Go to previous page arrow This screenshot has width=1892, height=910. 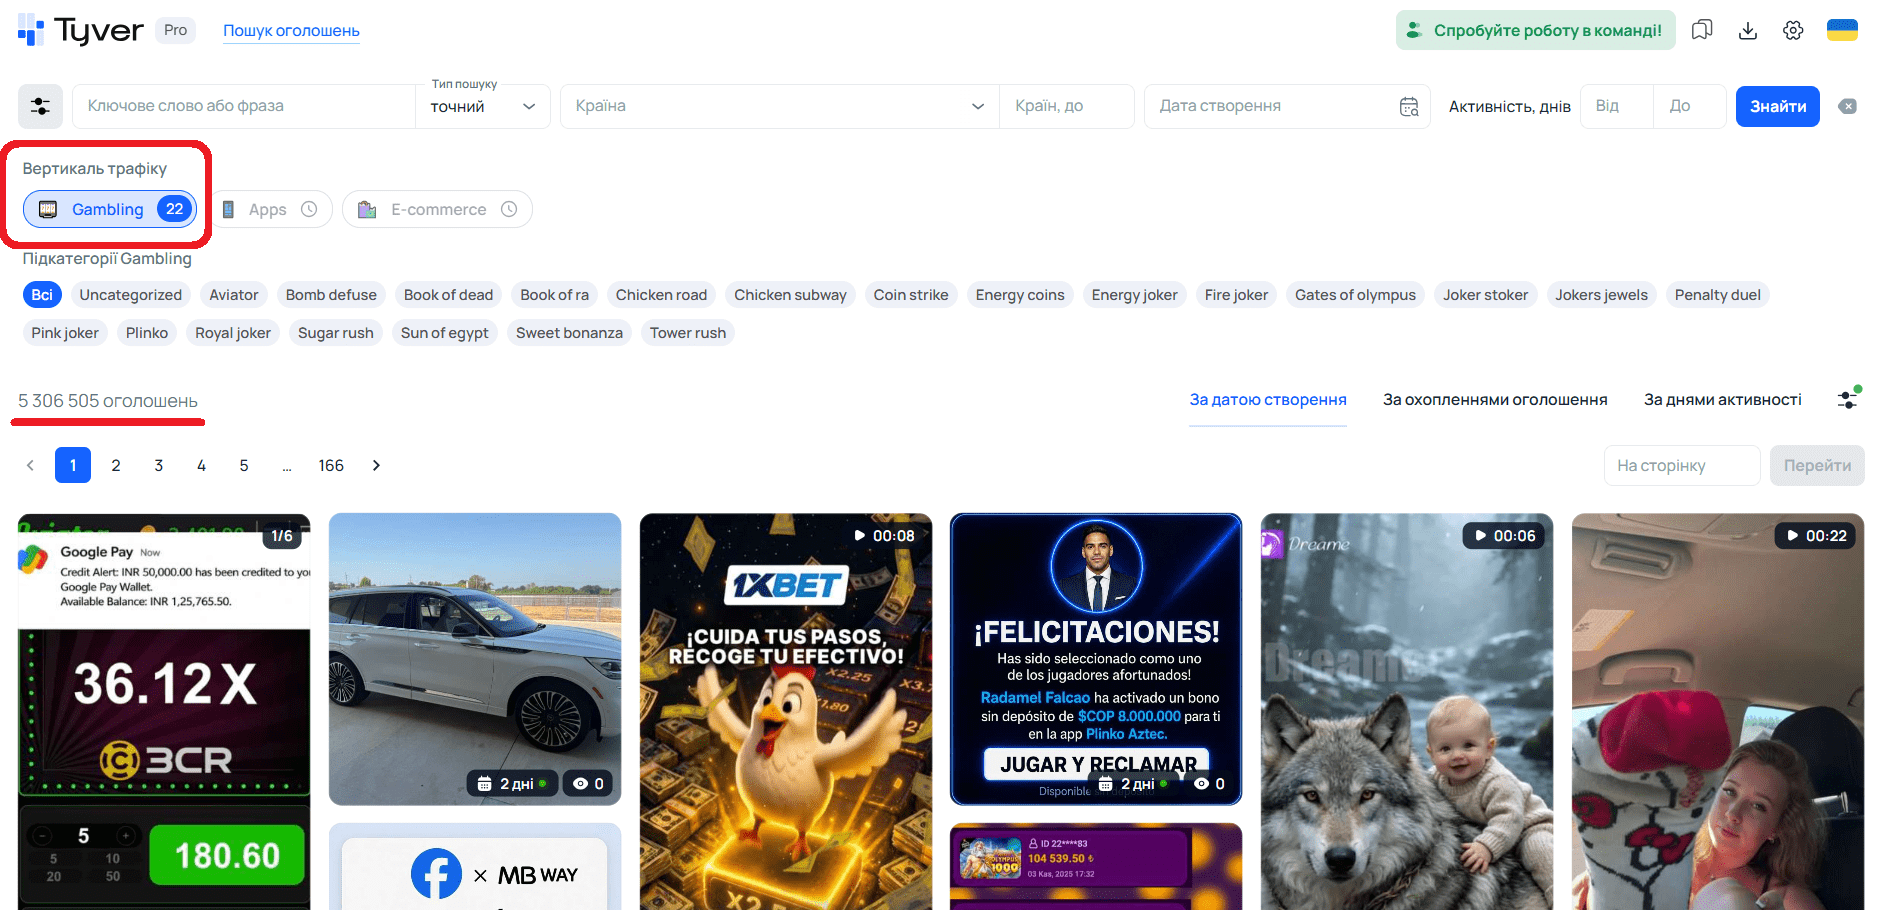30,465
